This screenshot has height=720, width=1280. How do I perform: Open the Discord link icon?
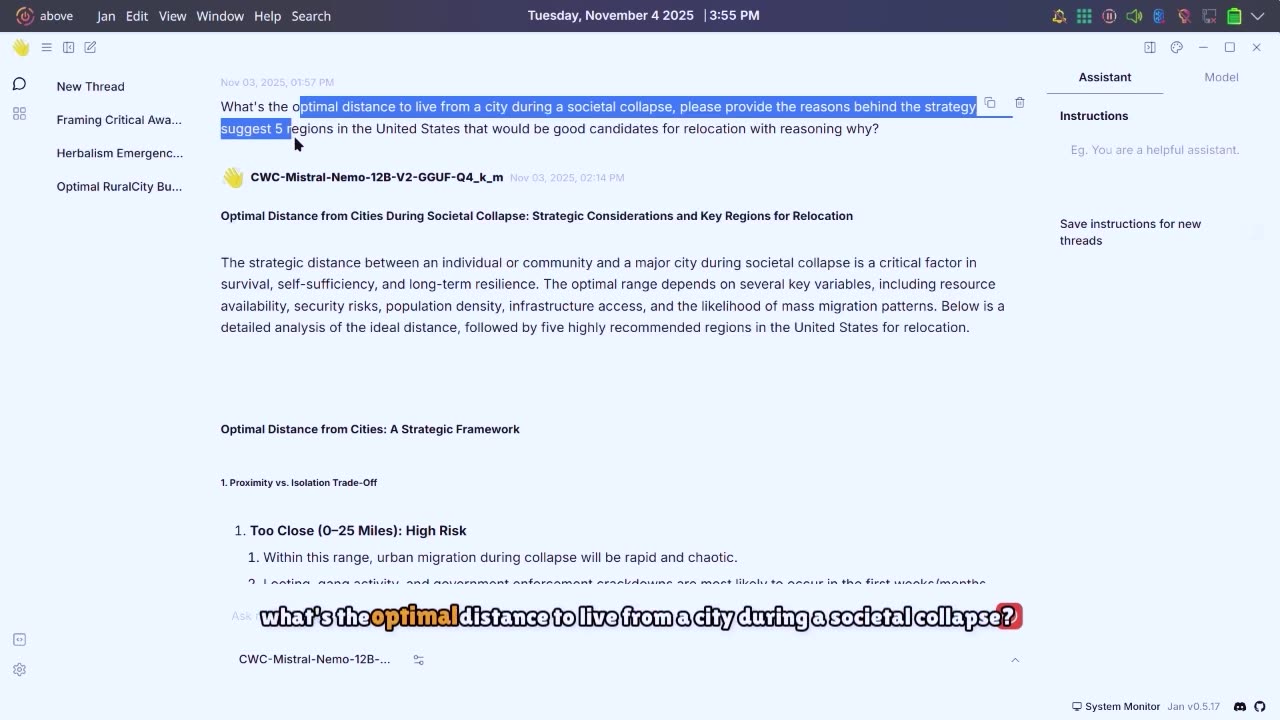coord(1240,706)
